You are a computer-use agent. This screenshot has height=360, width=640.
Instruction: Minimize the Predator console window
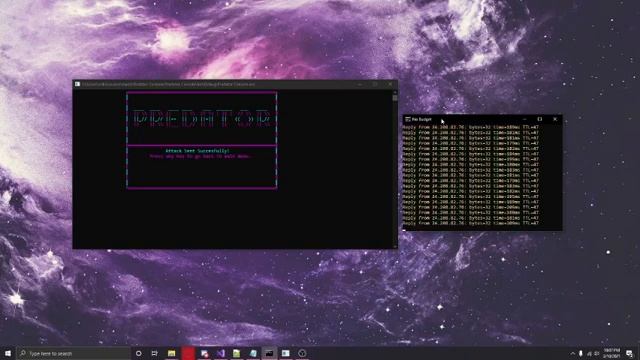click(x=360, y=84)
